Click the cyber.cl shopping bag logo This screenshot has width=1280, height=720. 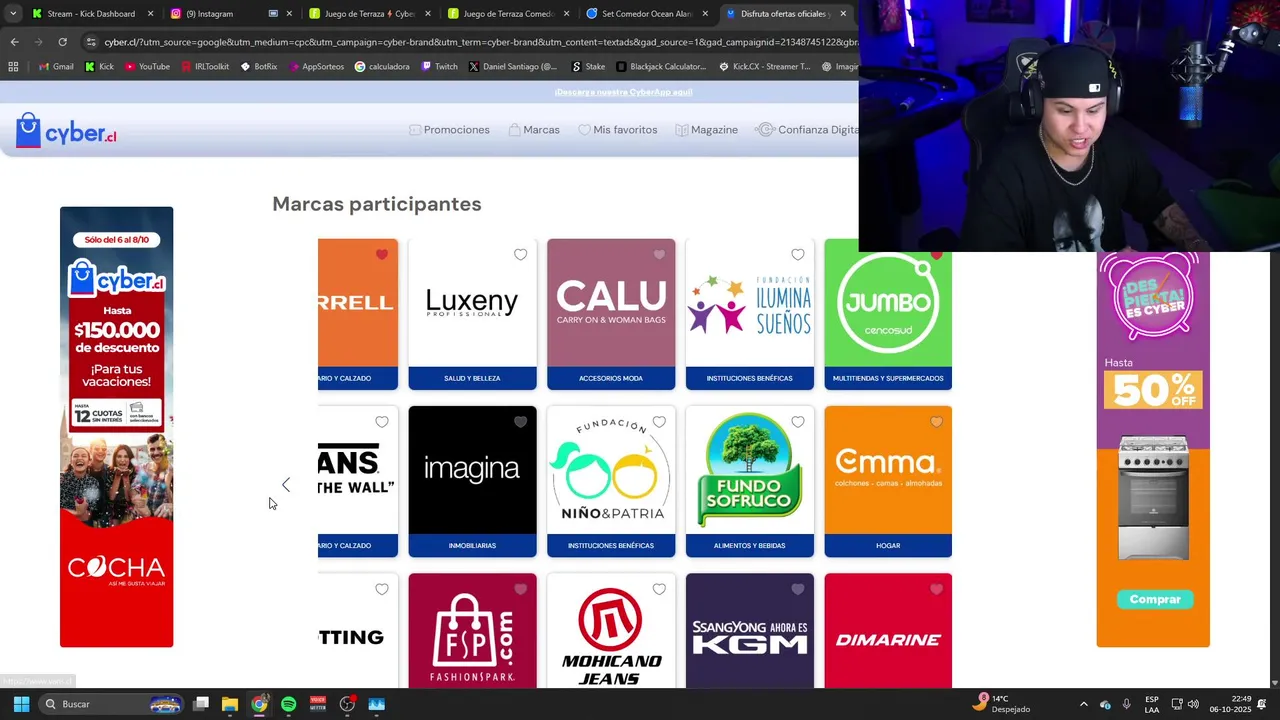[x=66, y=131]
